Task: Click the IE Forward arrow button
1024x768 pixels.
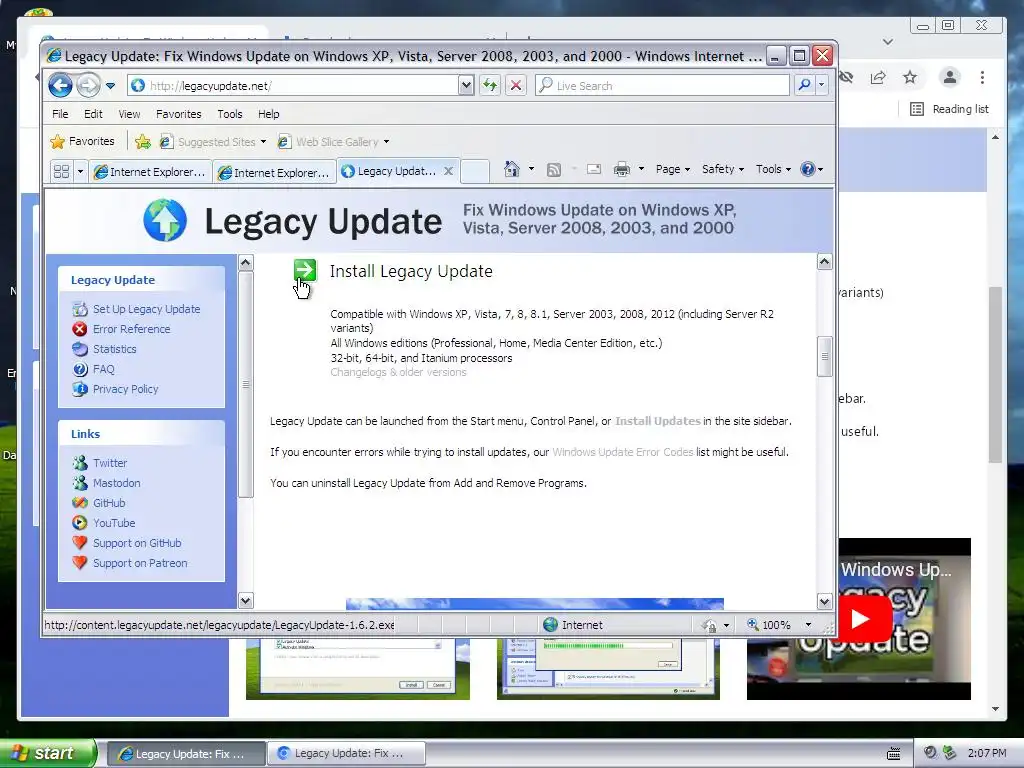Action: click(88, 85)
